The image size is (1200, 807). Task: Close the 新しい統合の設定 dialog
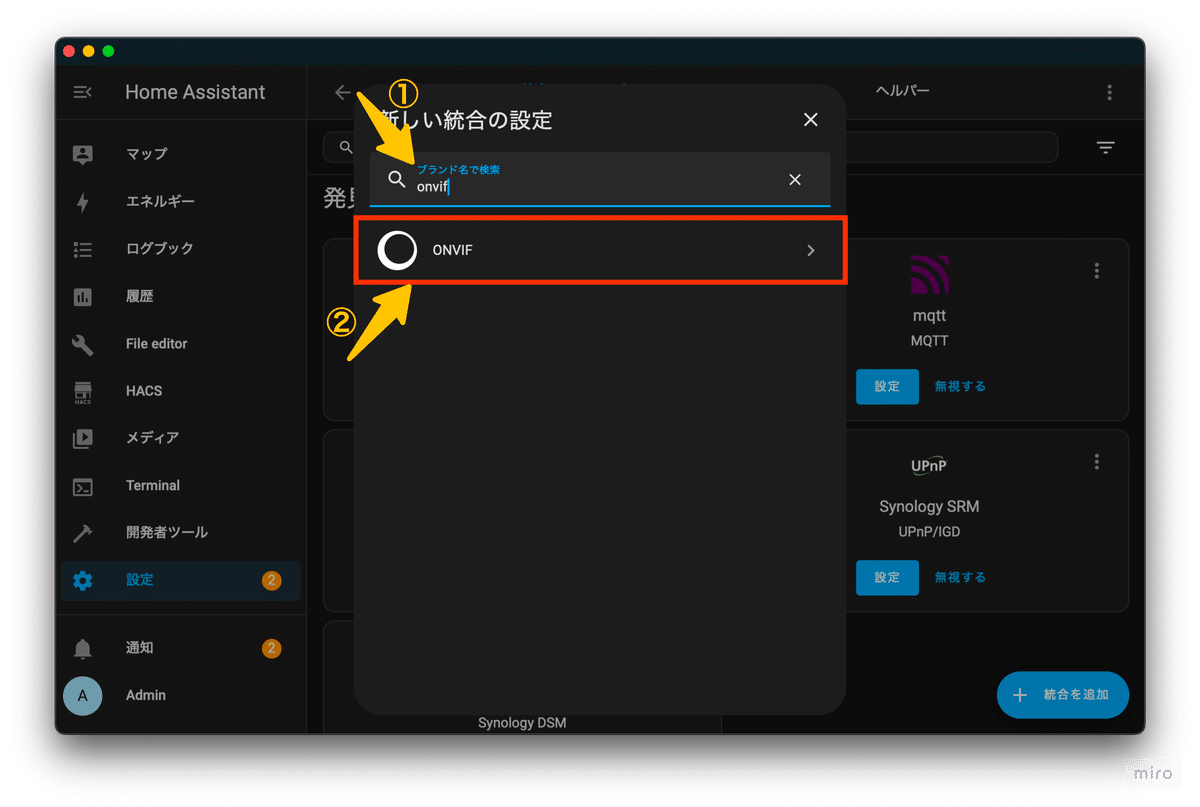pyautogui.click(x=811, y=120)
